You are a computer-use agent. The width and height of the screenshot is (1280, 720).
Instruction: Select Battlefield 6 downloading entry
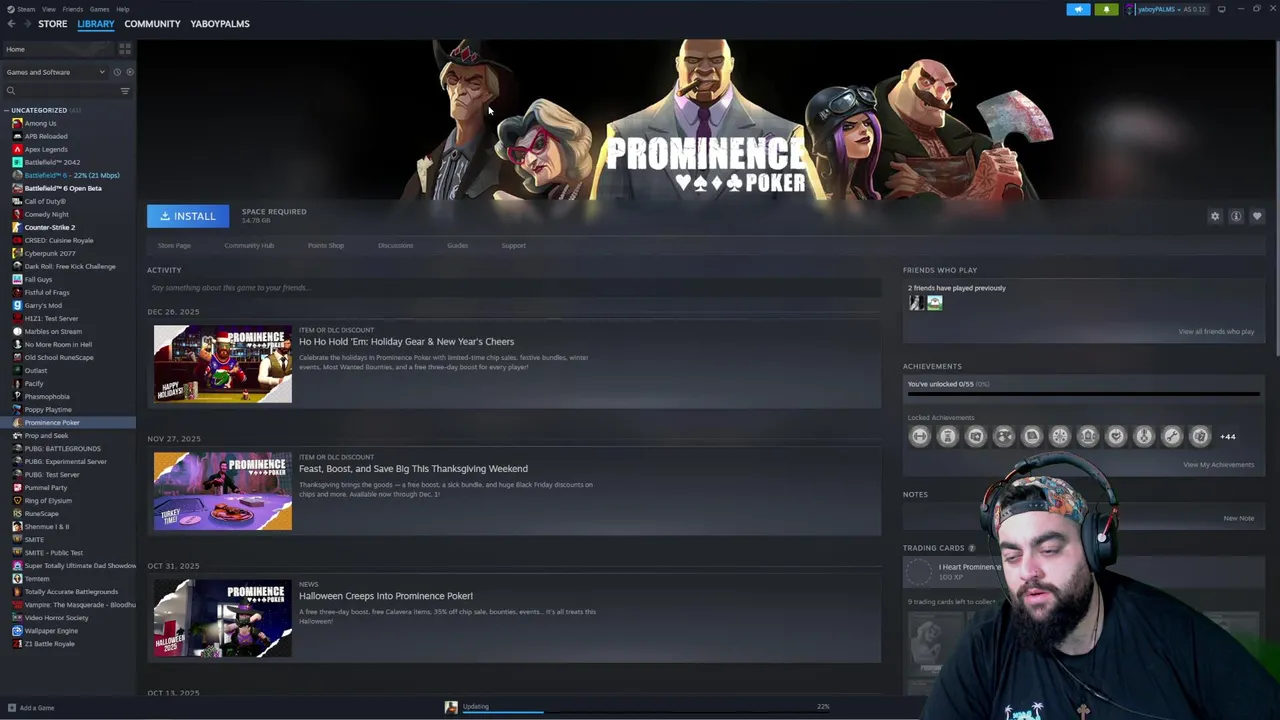coord(68,175)
